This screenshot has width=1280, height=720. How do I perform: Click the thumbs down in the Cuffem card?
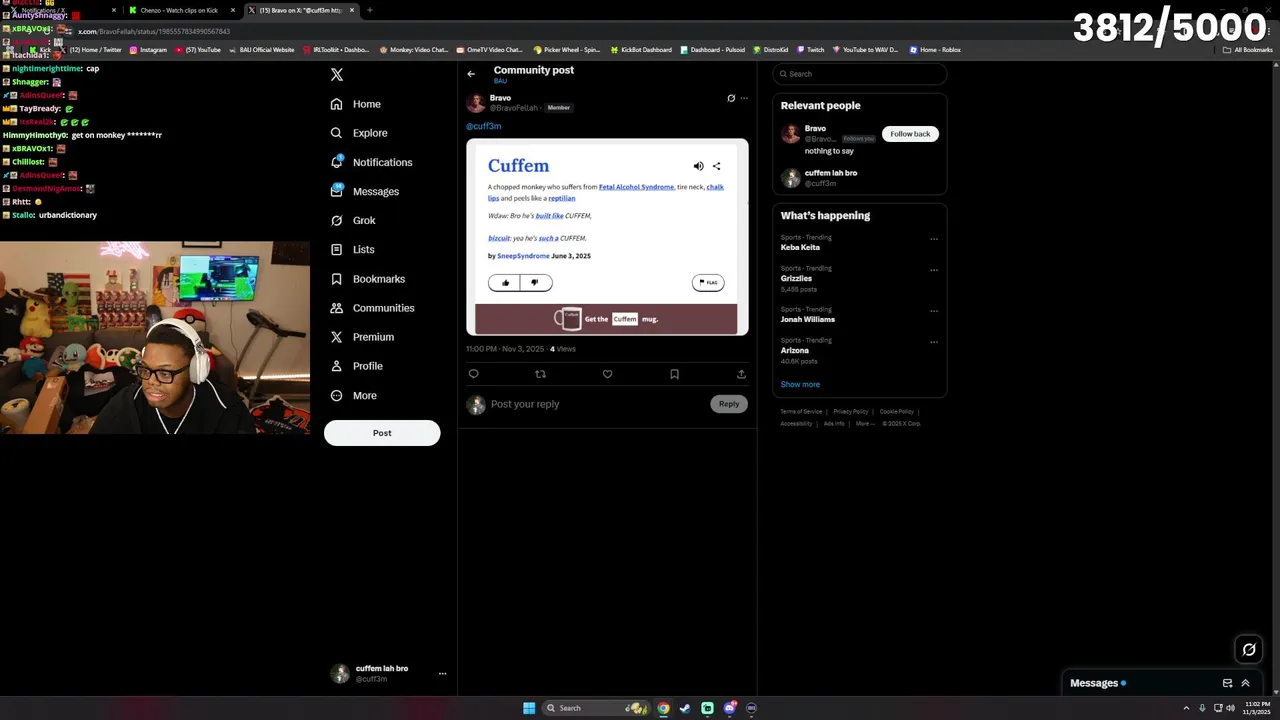[x=535, y=283]
